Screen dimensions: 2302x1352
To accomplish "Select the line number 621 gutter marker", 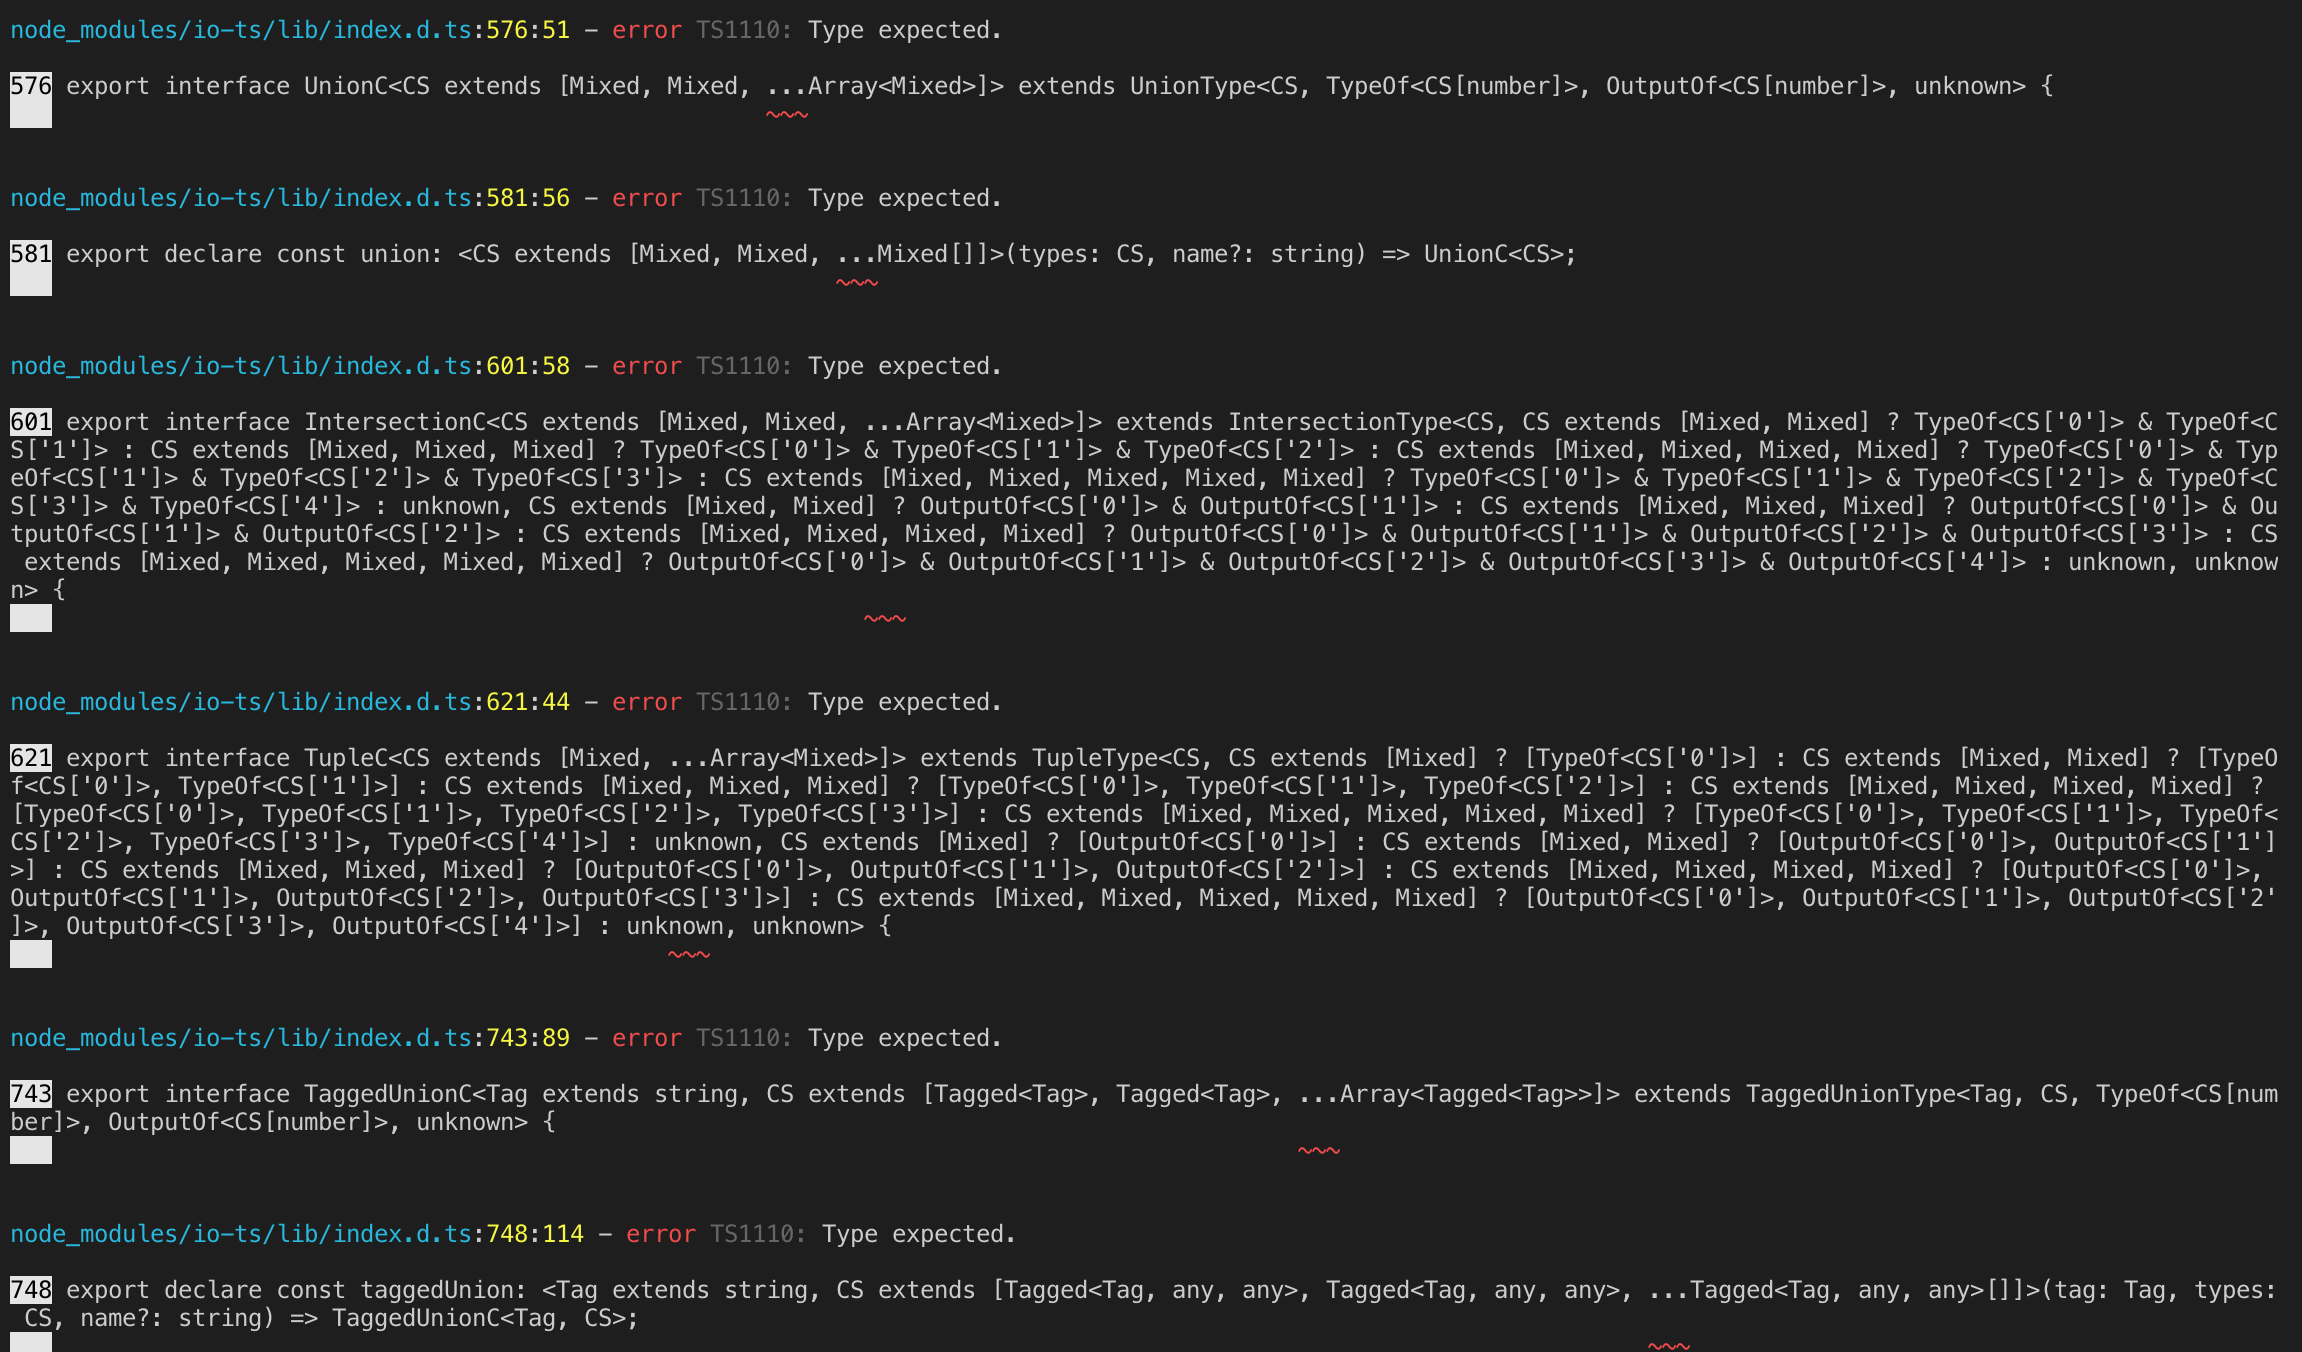I will click(29, 757).
